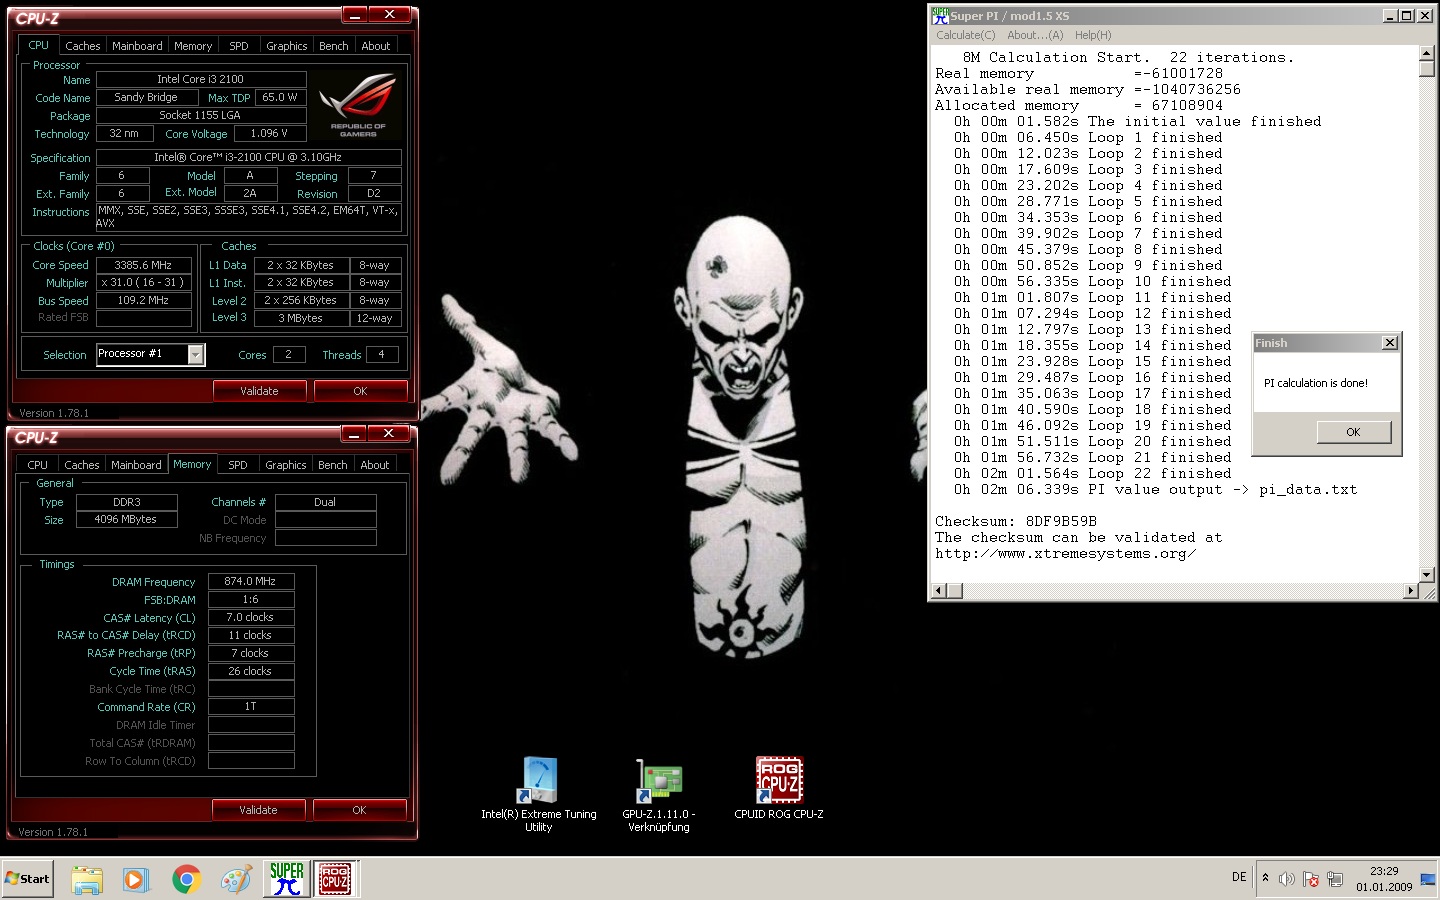Click OK in bottom CPU-Z Memory window

click(359, 810)
